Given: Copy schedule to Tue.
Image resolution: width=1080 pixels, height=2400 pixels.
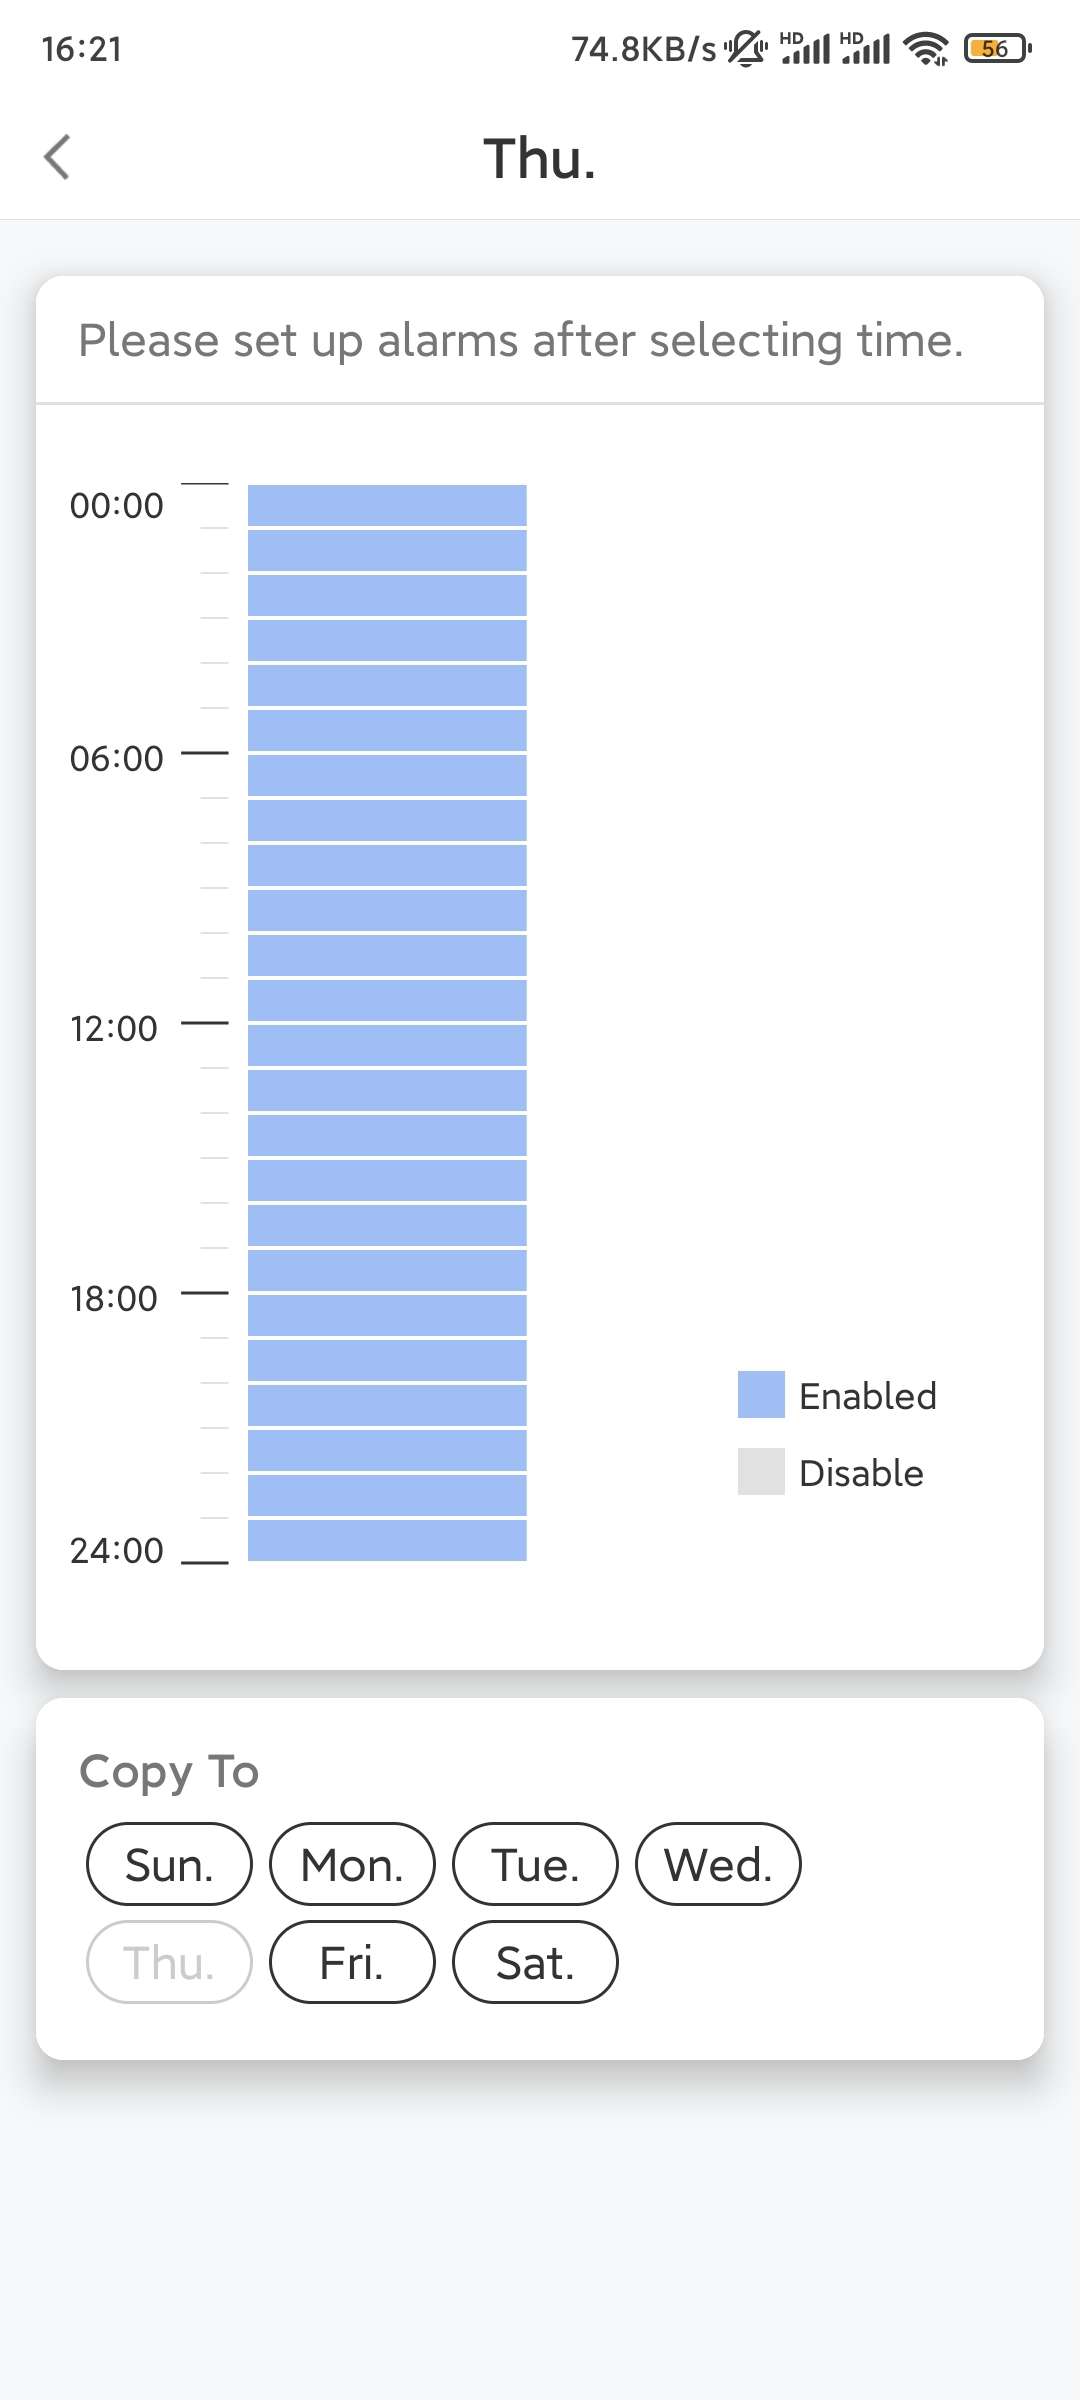Looking at the screenshot, I should pyautogui.click(x=535, y=1864).
